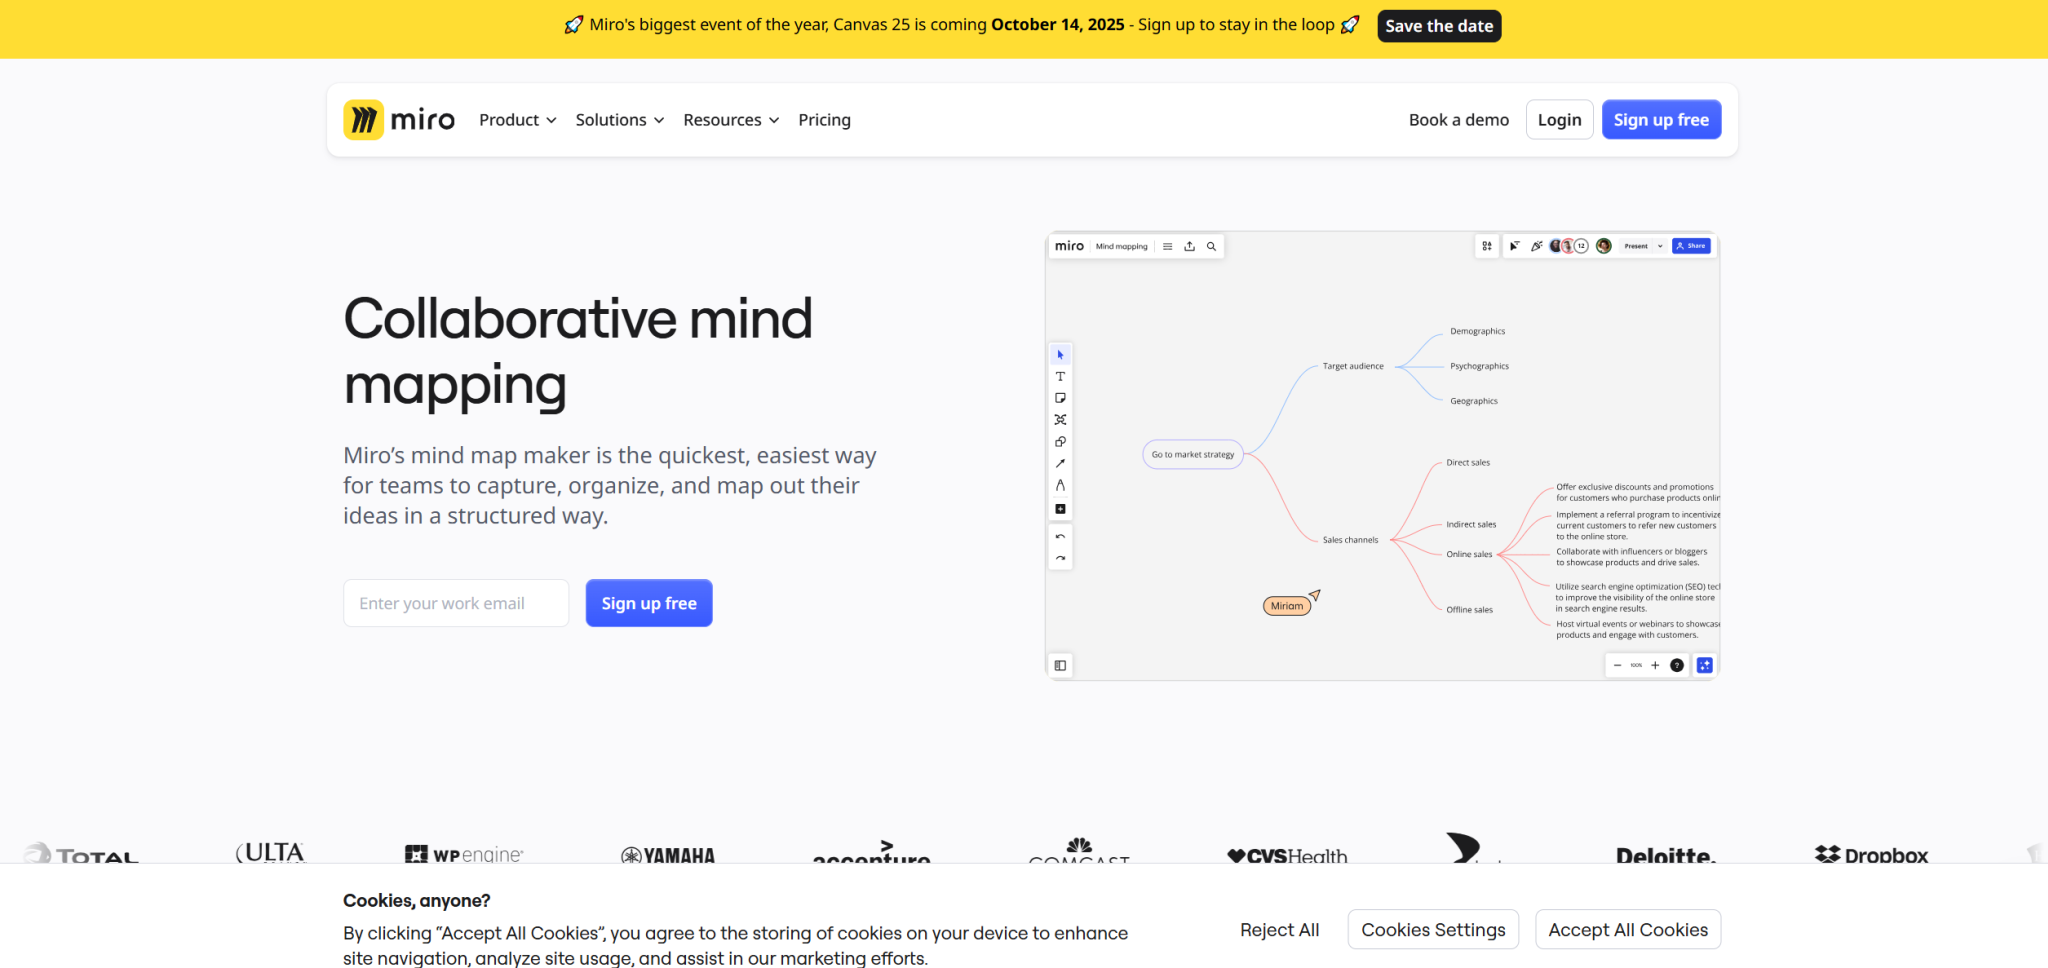Viewport: 2048px width, 968px height.
Task: Open the apps and shapes icon top right
Action: point(1487,246)
